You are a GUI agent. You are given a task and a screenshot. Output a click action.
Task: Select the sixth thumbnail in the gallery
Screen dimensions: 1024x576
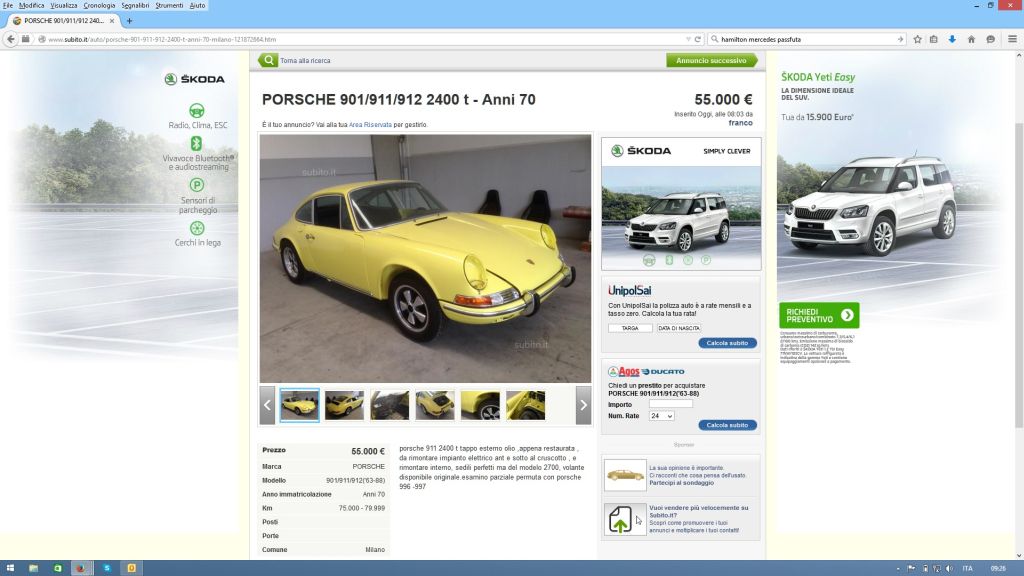525,405
